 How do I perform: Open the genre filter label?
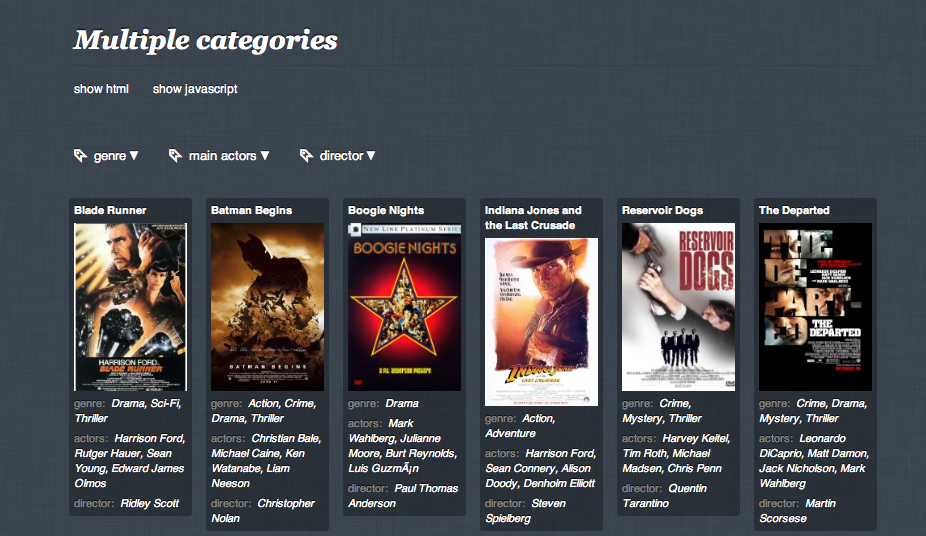click(x=110, y=156)
